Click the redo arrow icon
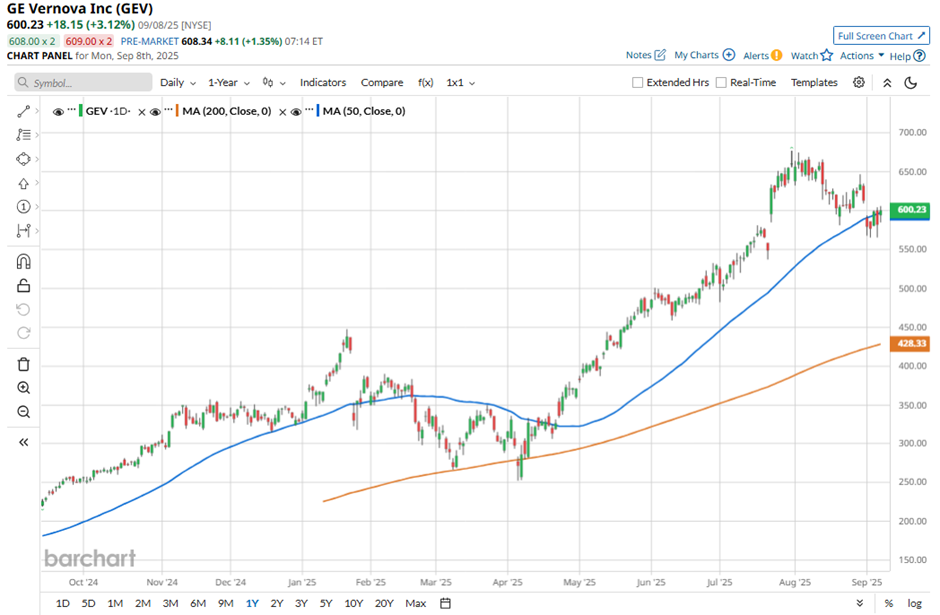Viewport: 940px width, 615px height. [x=23, y=333]
